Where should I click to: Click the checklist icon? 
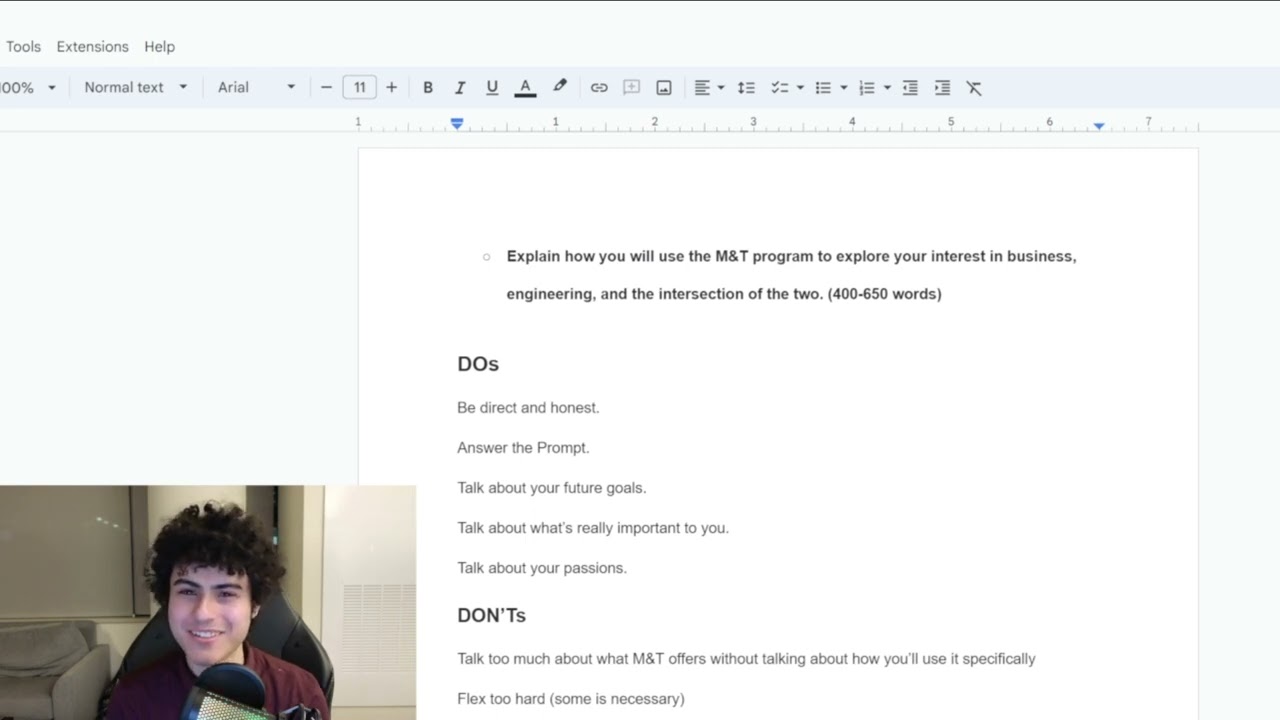[779, 88]
